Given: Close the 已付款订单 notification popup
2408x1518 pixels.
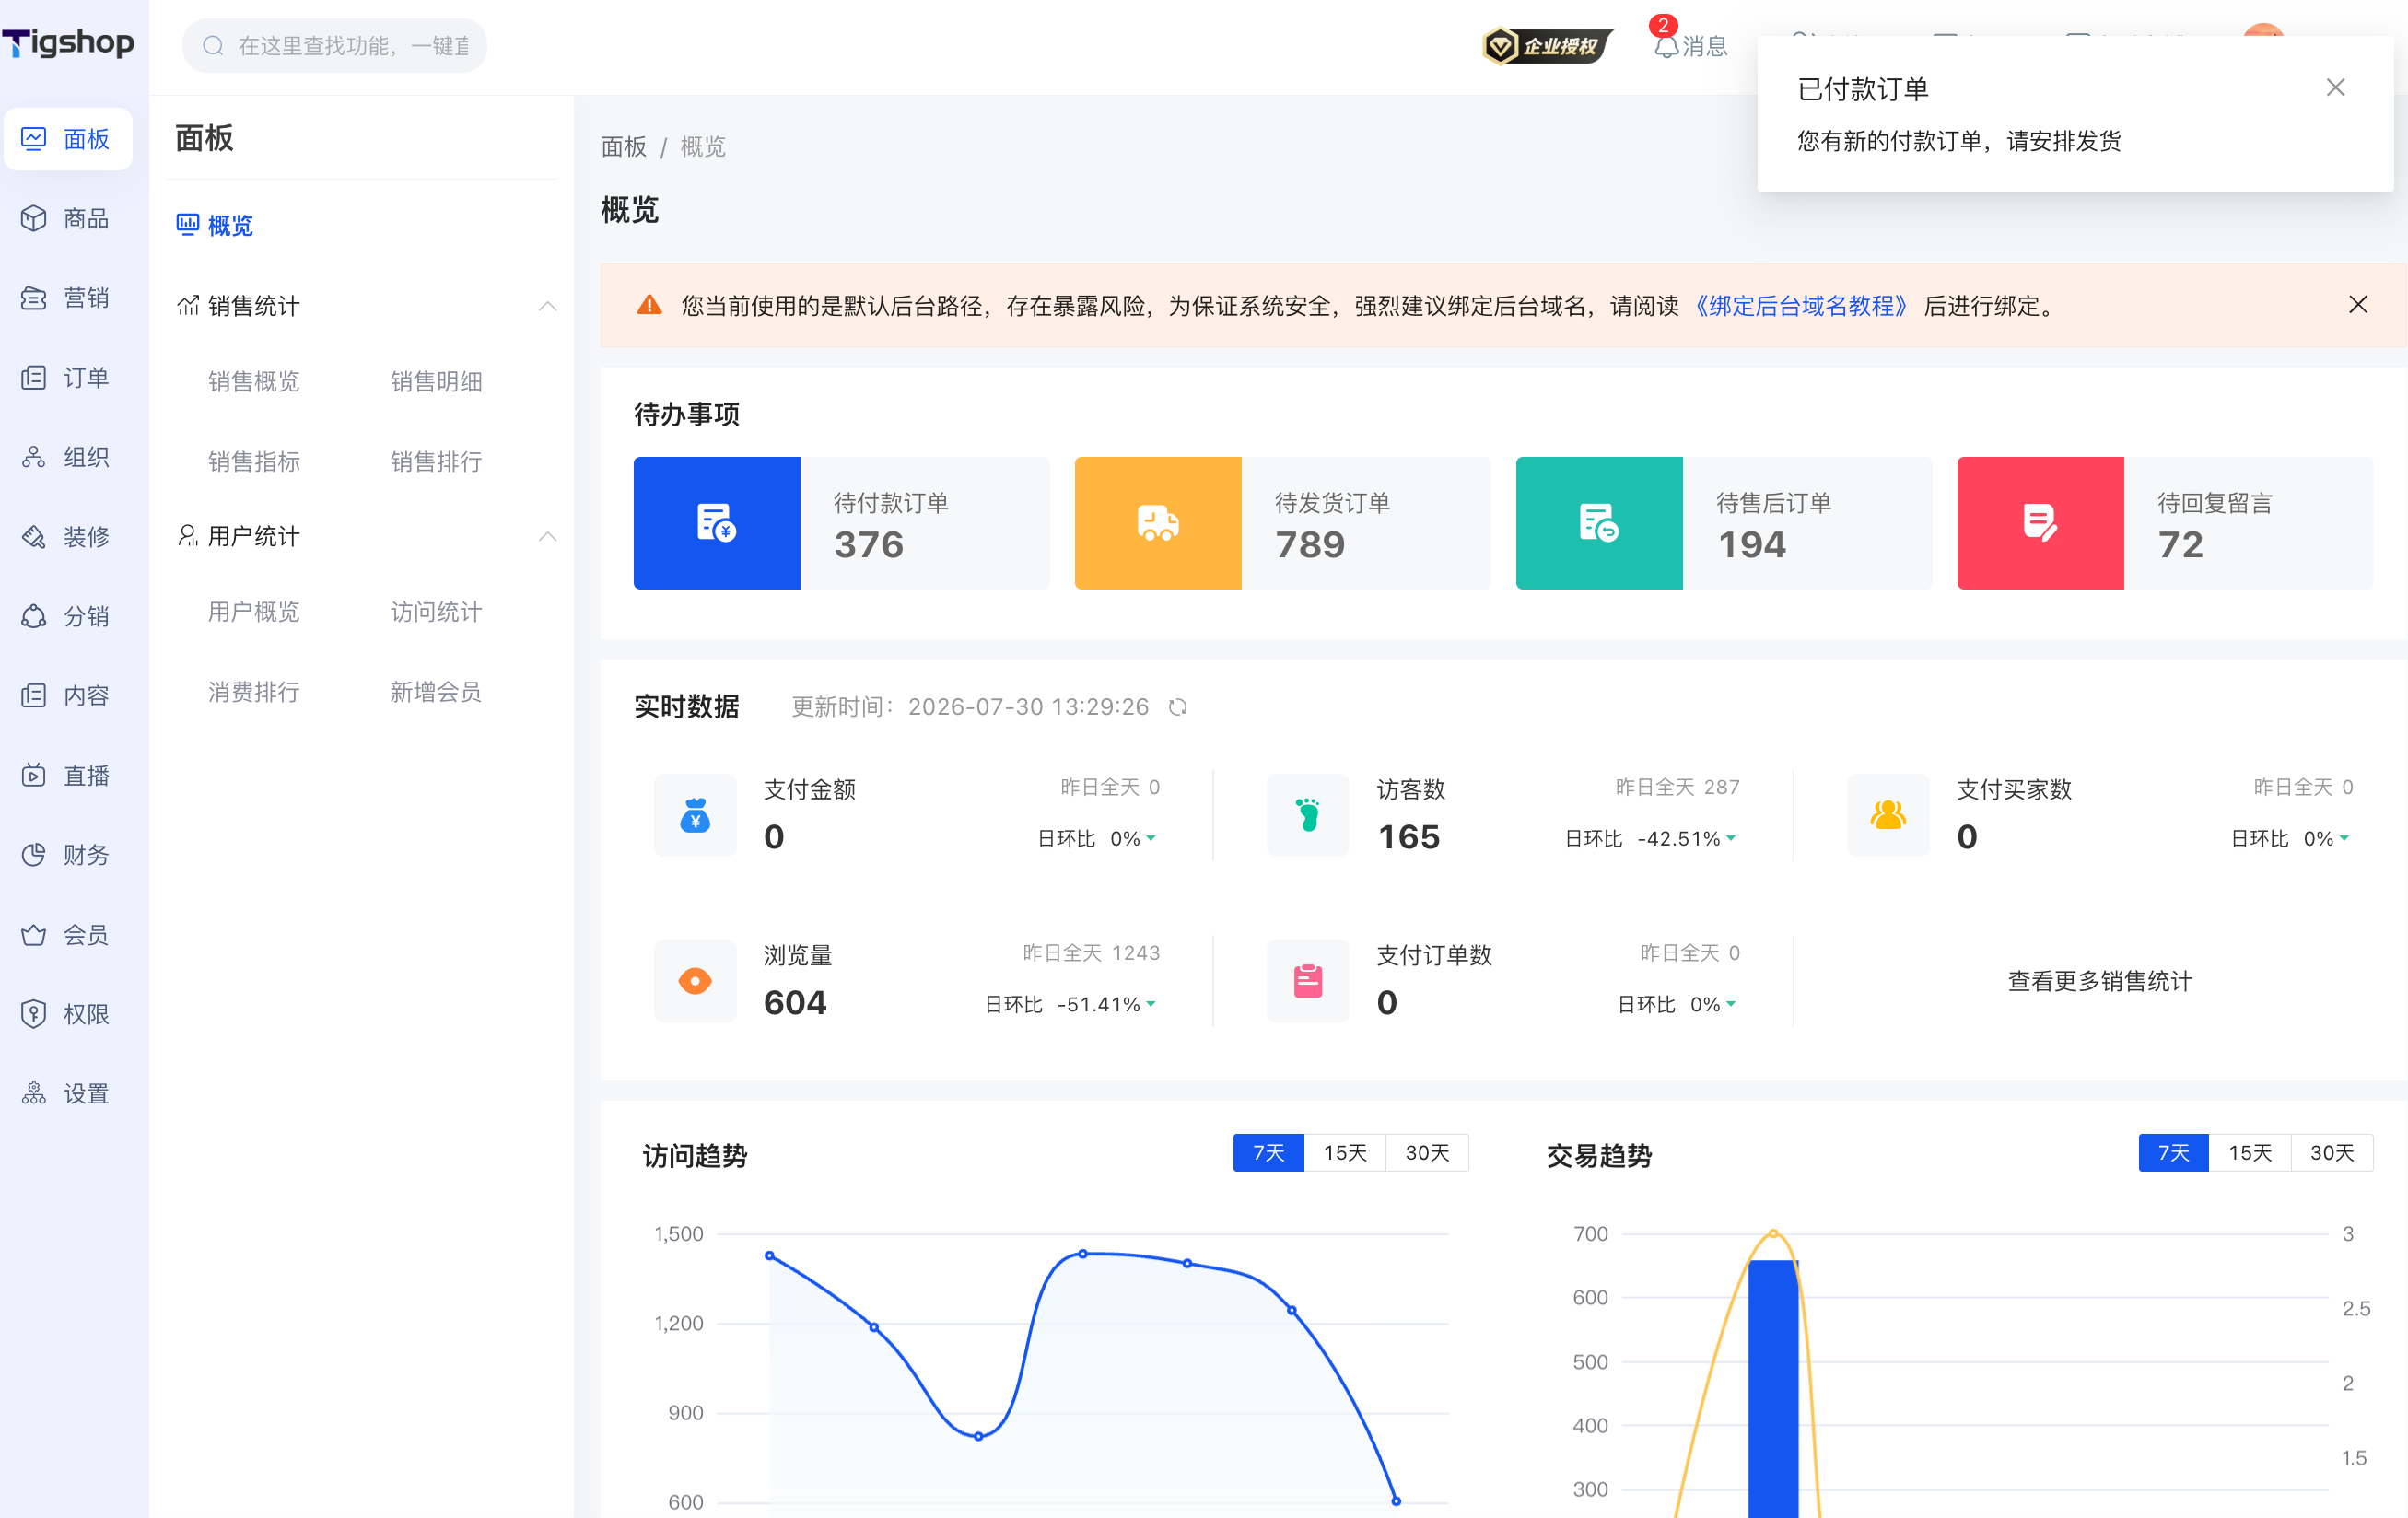Looking at the screenshot, I should tap(2335, 87).
